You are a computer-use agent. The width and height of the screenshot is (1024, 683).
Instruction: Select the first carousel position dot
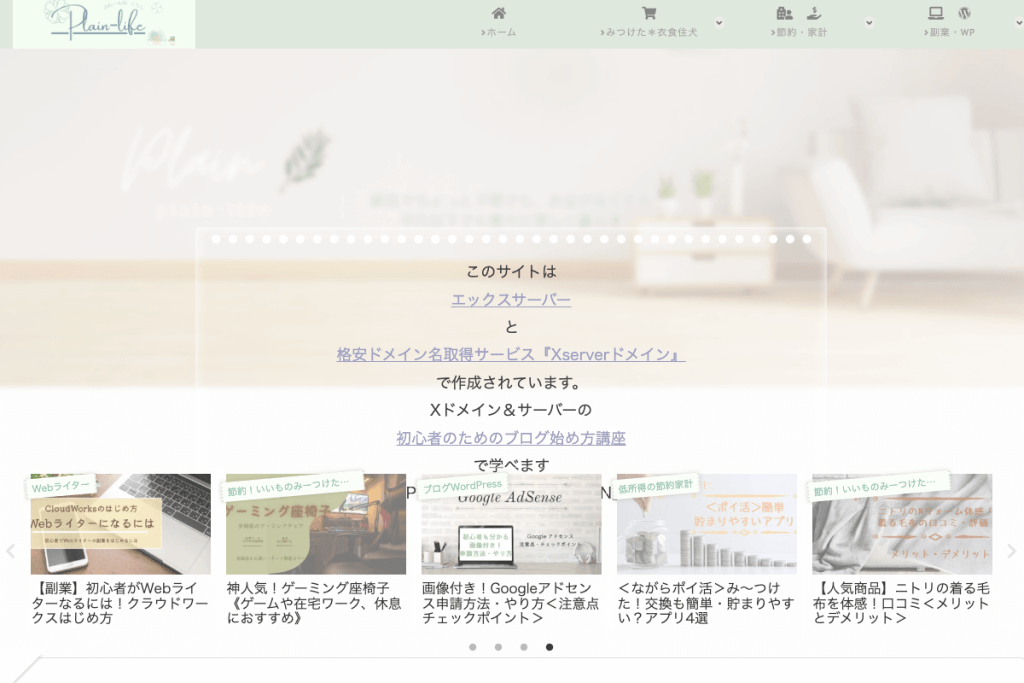point(473,648)
